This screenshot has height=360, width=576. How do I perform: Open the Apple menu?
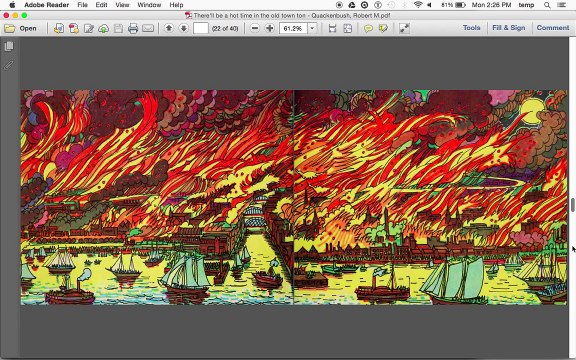tap(12, 5)
